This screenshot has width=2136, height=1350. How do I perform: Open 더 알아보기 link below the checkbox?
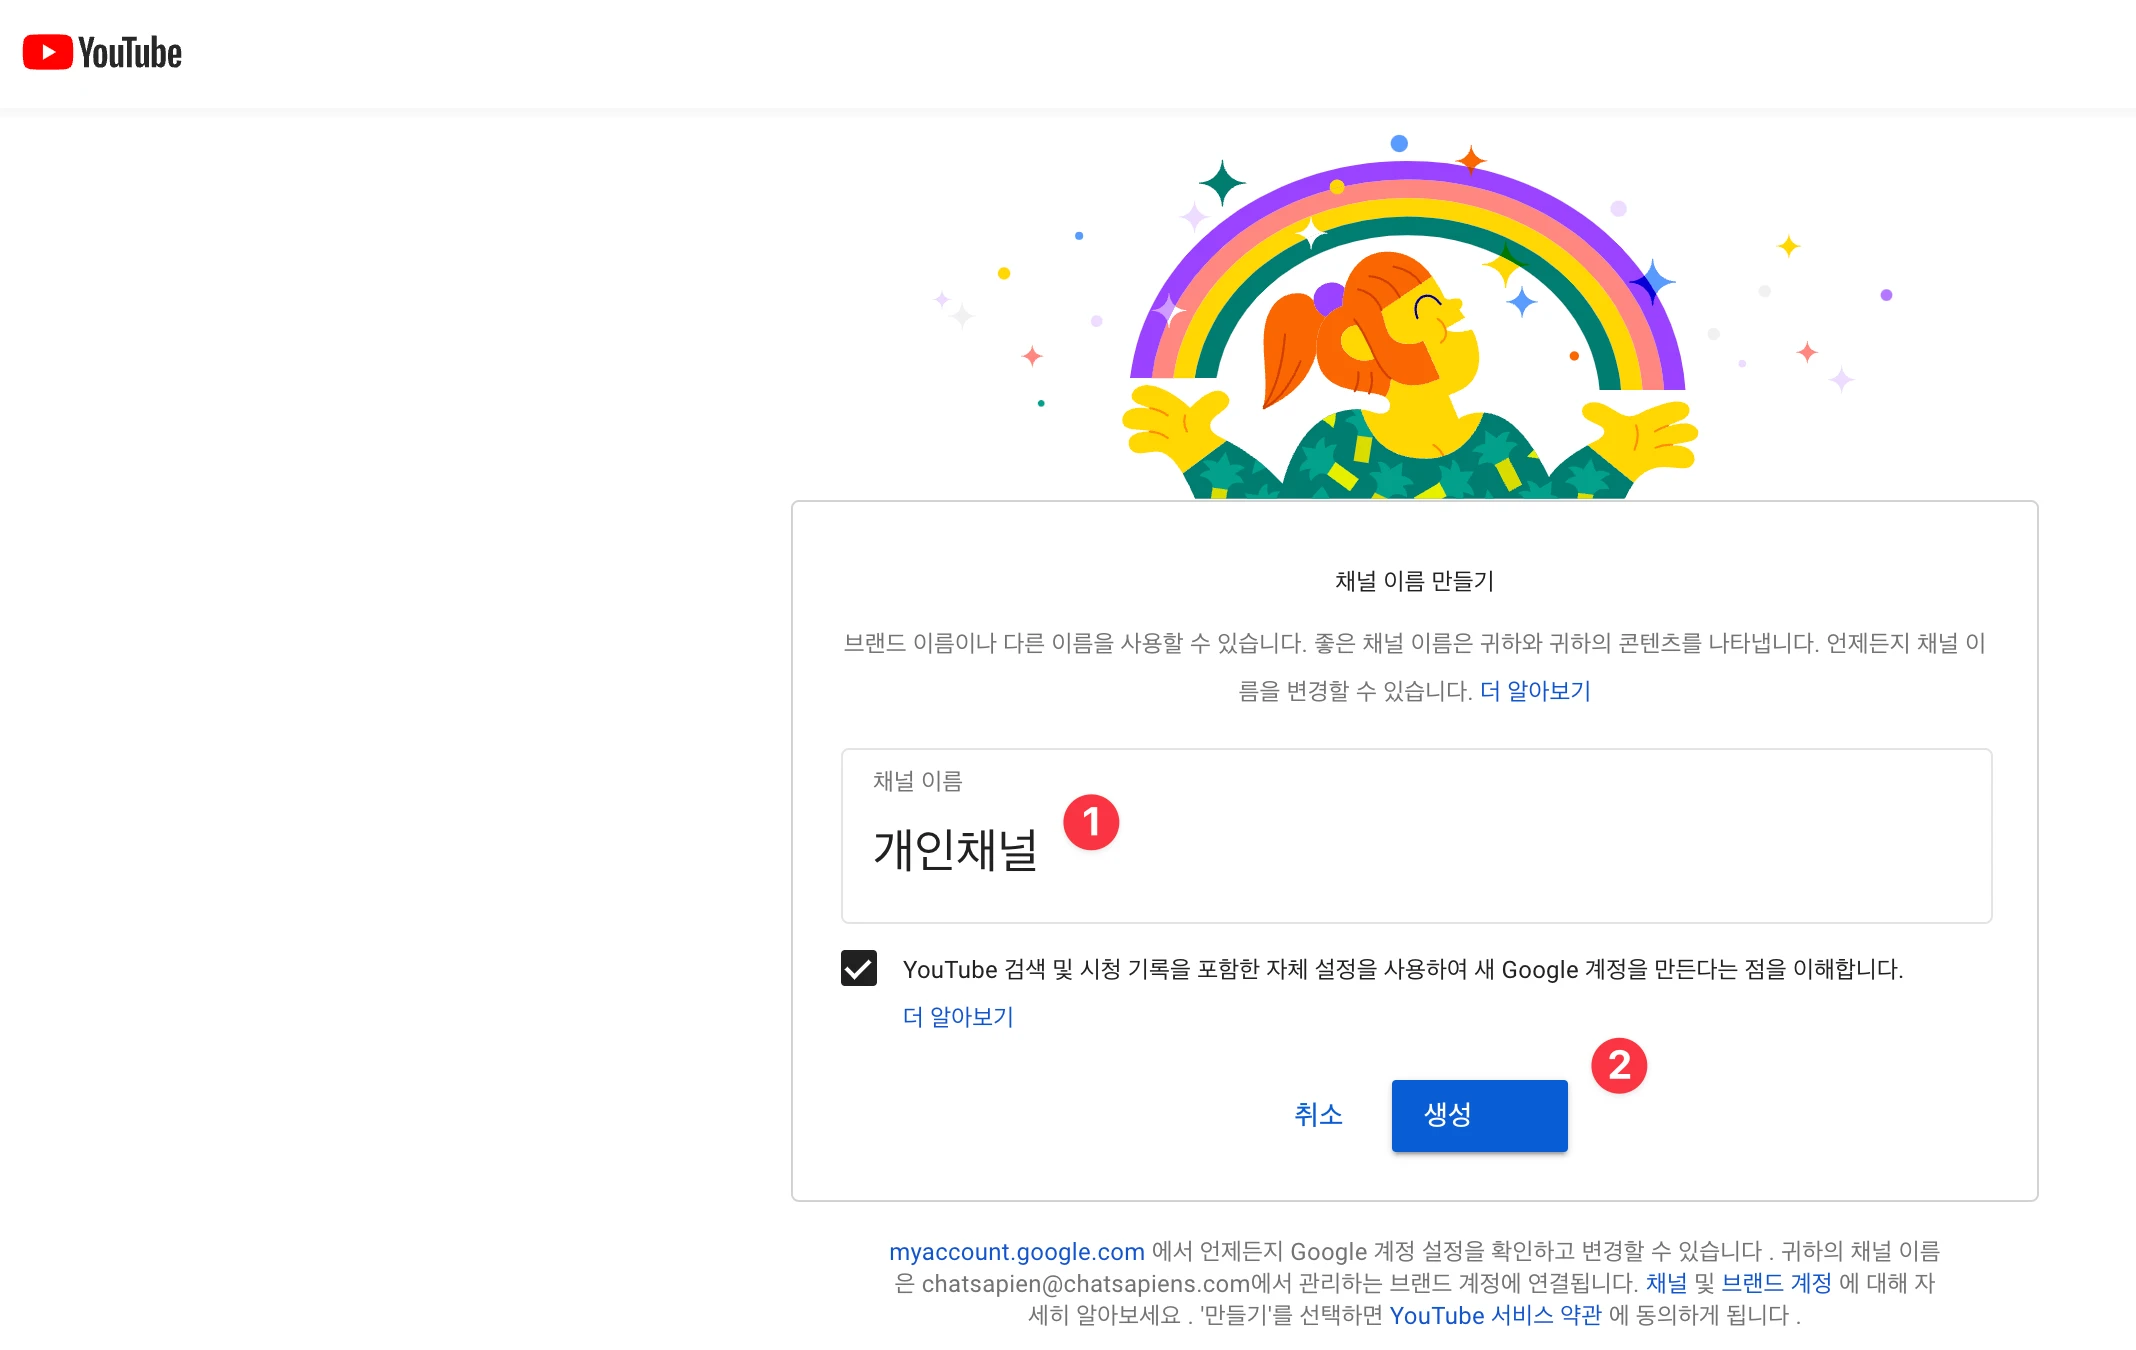pos(958,1017)
